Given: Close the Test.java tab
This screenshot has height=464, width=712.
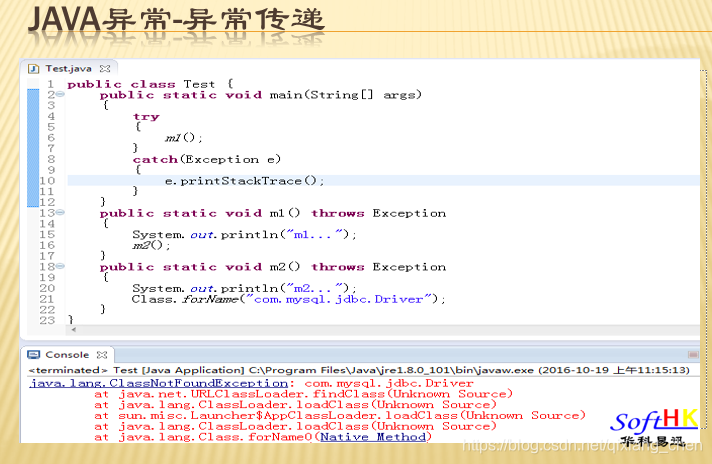Looking at the screenshot, I should coord(105,69).
